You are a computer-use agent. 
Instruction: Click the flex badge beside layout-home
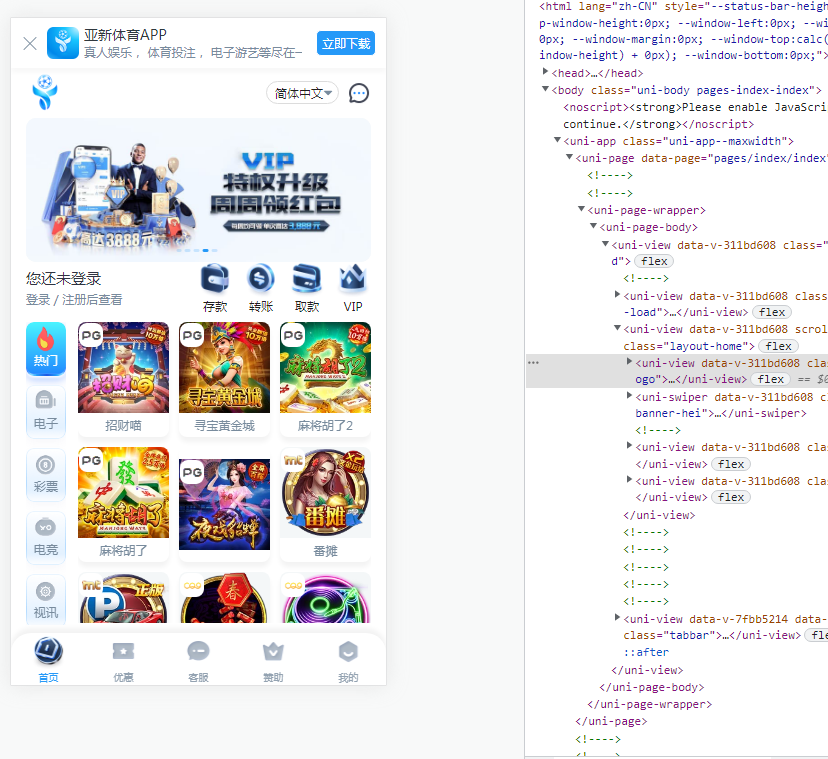pyautogui.click(x=778, y=346)
